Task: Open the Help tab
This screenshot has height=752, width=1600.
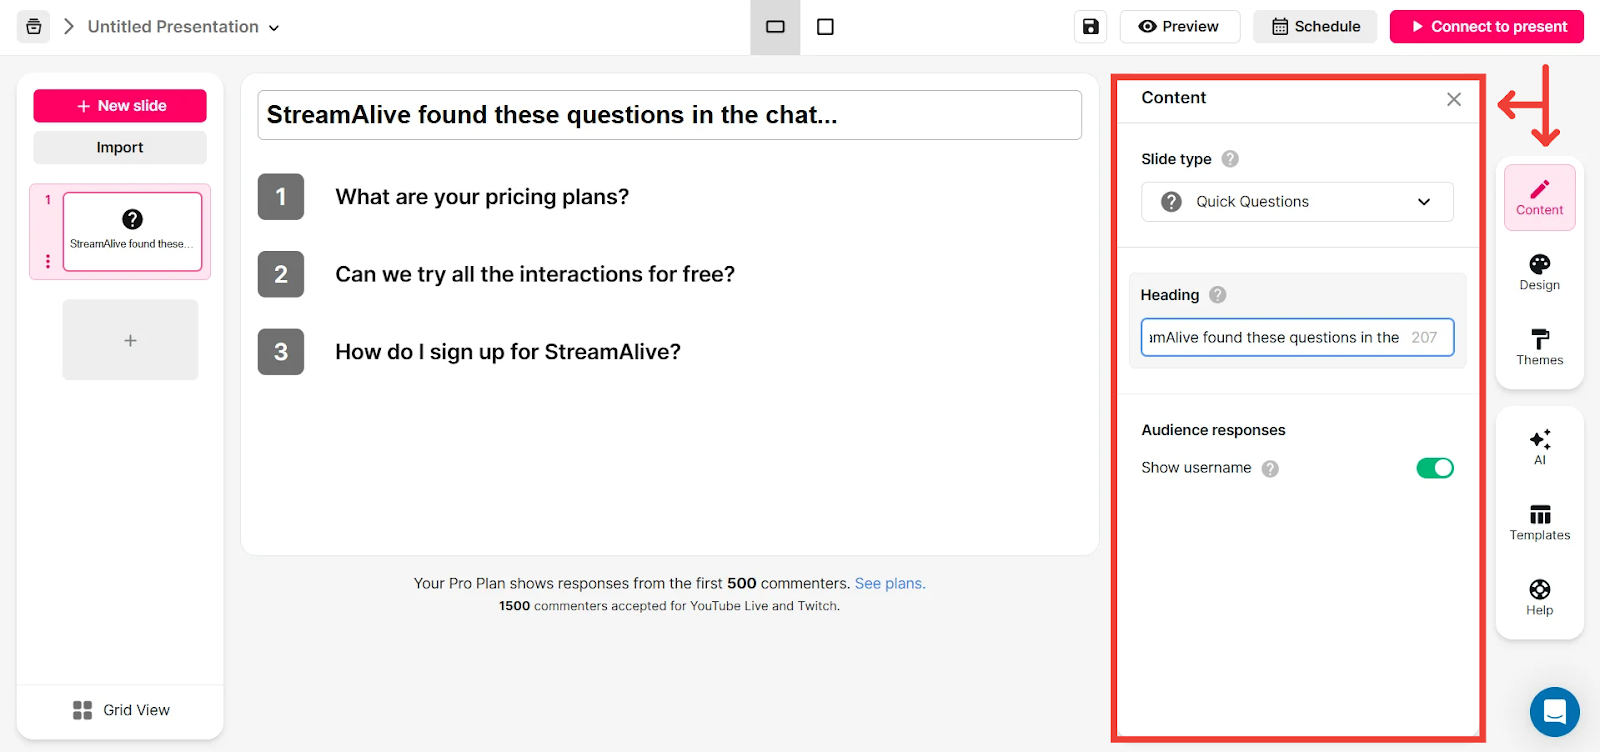Action: click(1540, 598)
